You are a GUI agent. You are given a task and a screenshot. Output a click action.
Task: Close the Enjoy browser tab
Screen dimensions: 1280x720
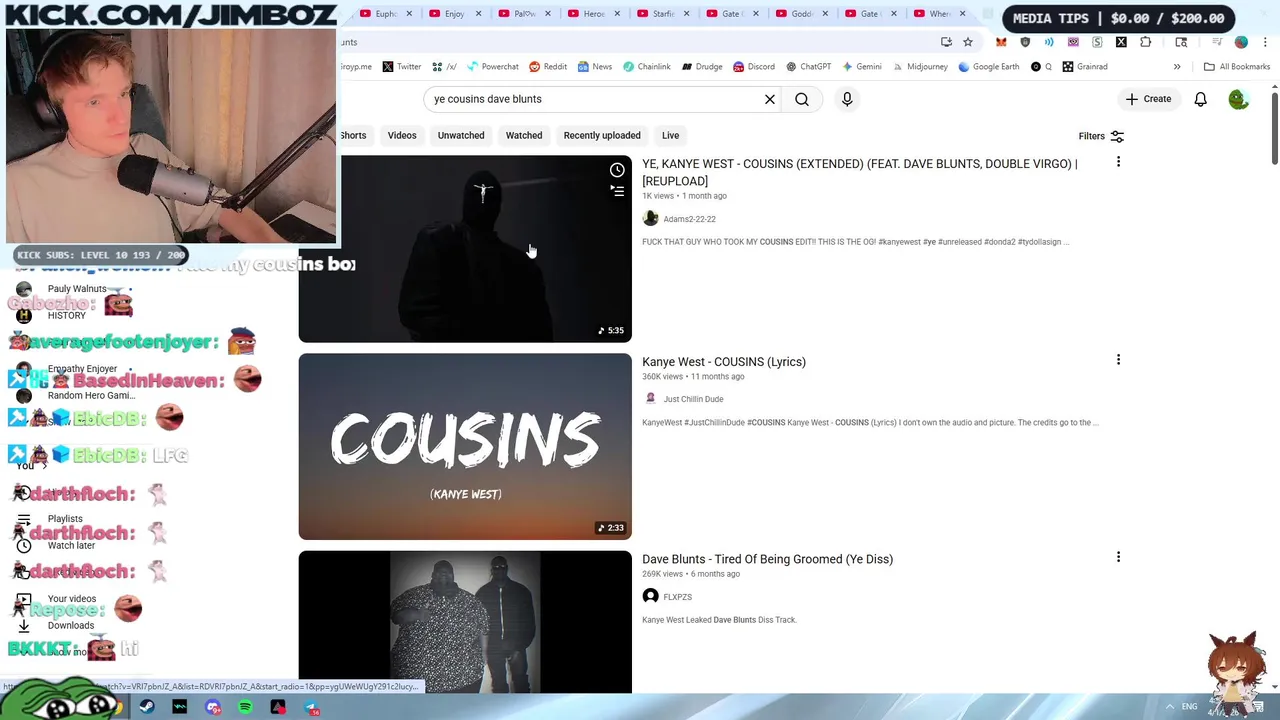478,14
